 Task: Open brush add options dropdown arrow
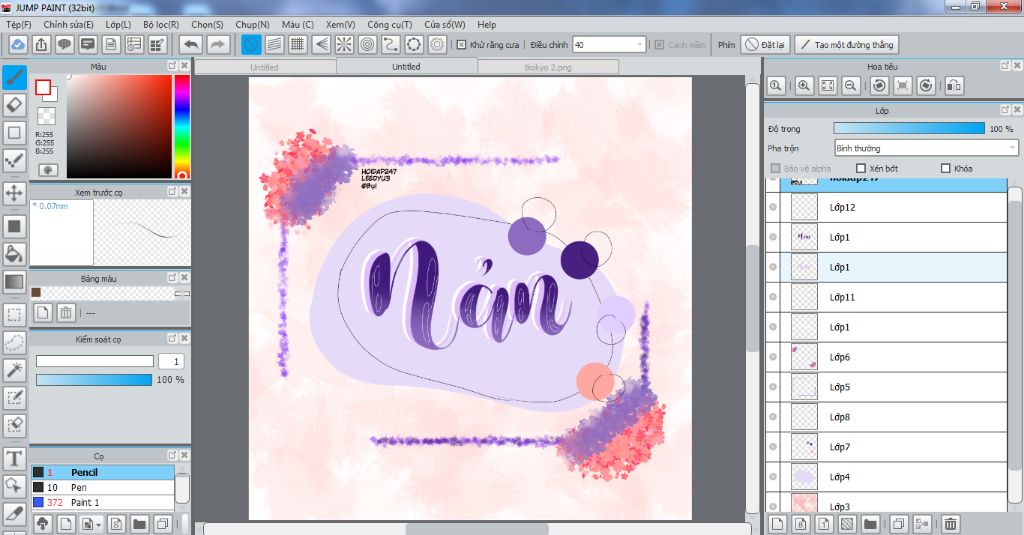(98, 524)
